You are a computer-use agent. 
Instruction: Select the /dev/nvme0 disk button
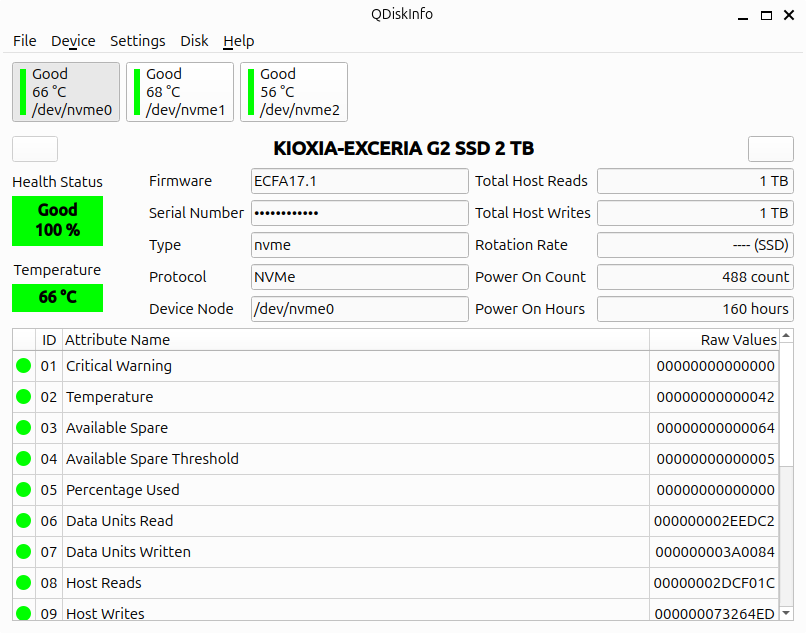click(x=66, y=92)
